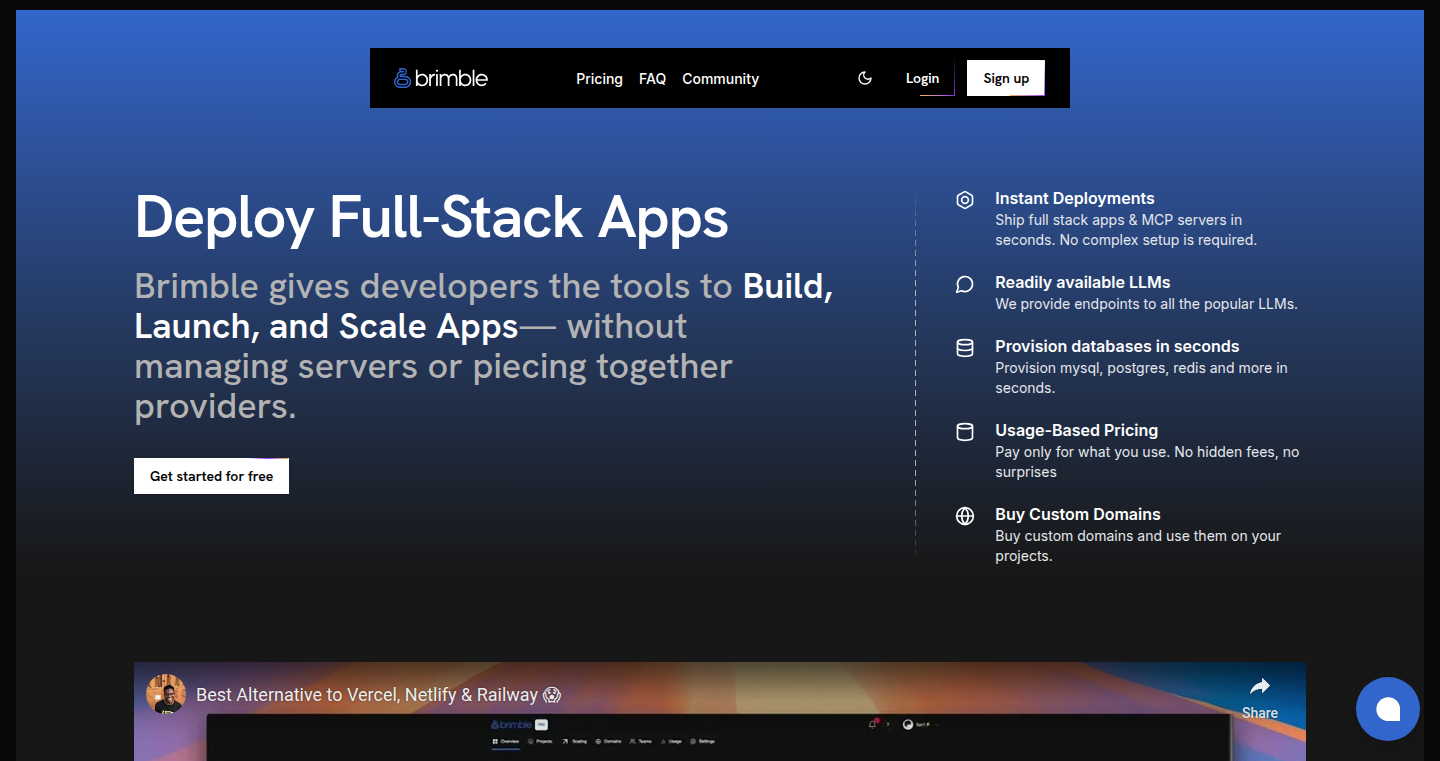Click the Instant Deployments hexagon icon
Image resolution: width=1440 pixels, height=761 pixels.
coord(965,200)
